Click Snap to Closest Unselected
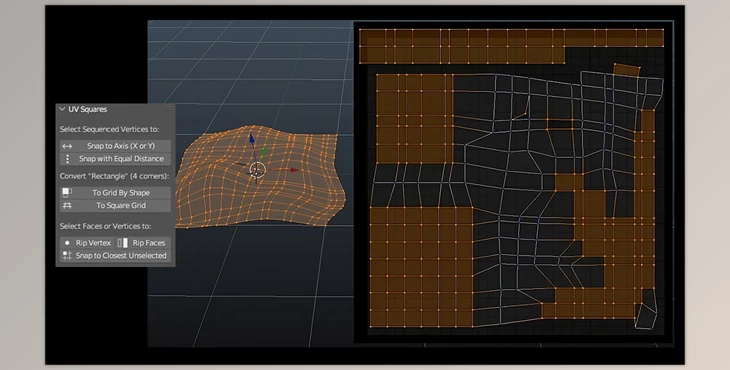This screenshot has height=370, width=730. (x=115, y=256)
